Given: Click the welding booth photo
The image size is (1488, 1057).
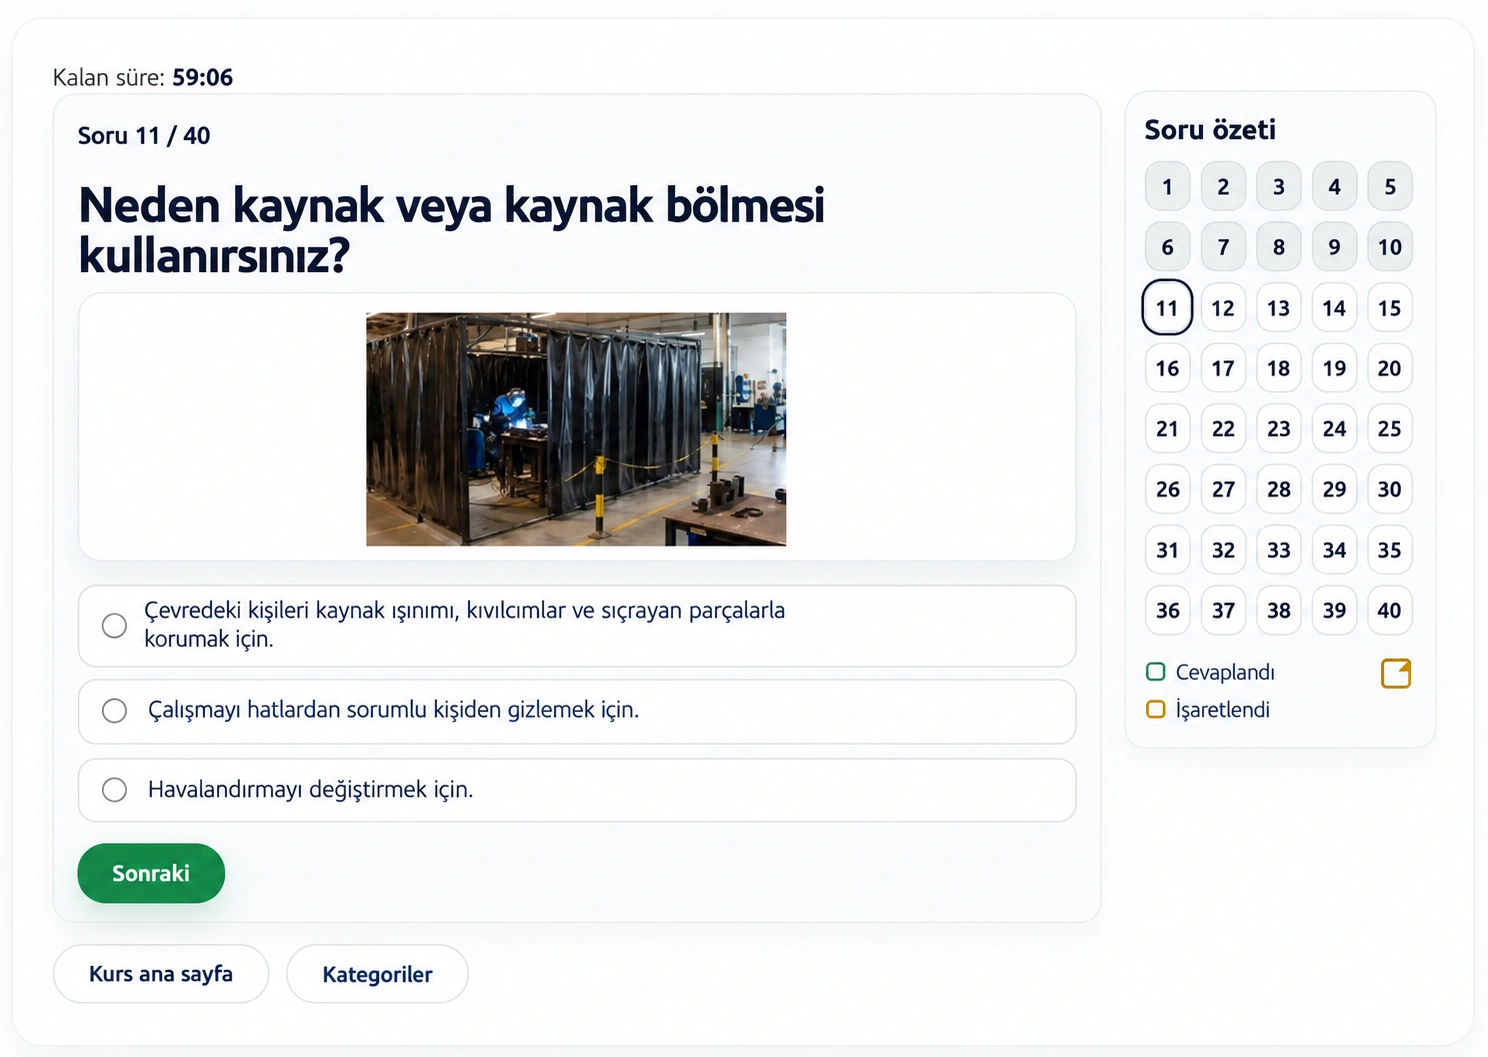Looking at the screenshot, I should point(576,429).
